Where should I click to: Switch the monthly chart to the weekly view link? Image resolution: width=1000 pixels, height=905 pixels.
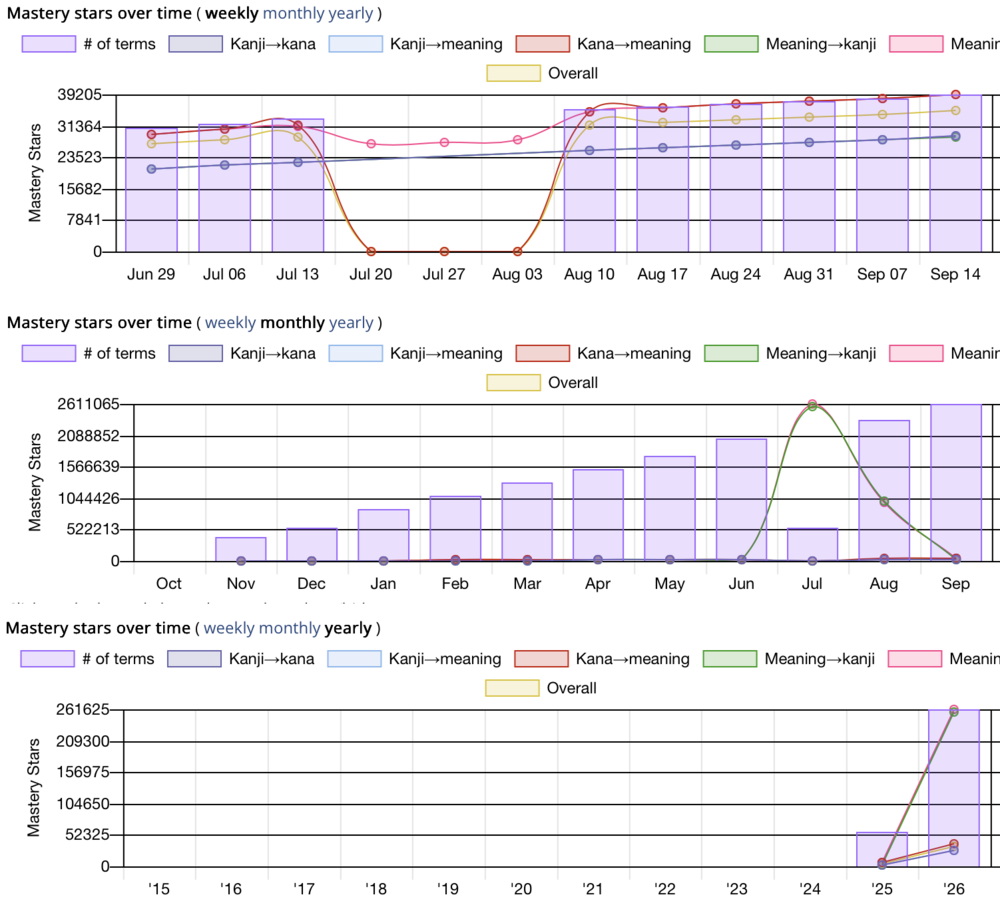pyautogui.click(x=230, y=323)
